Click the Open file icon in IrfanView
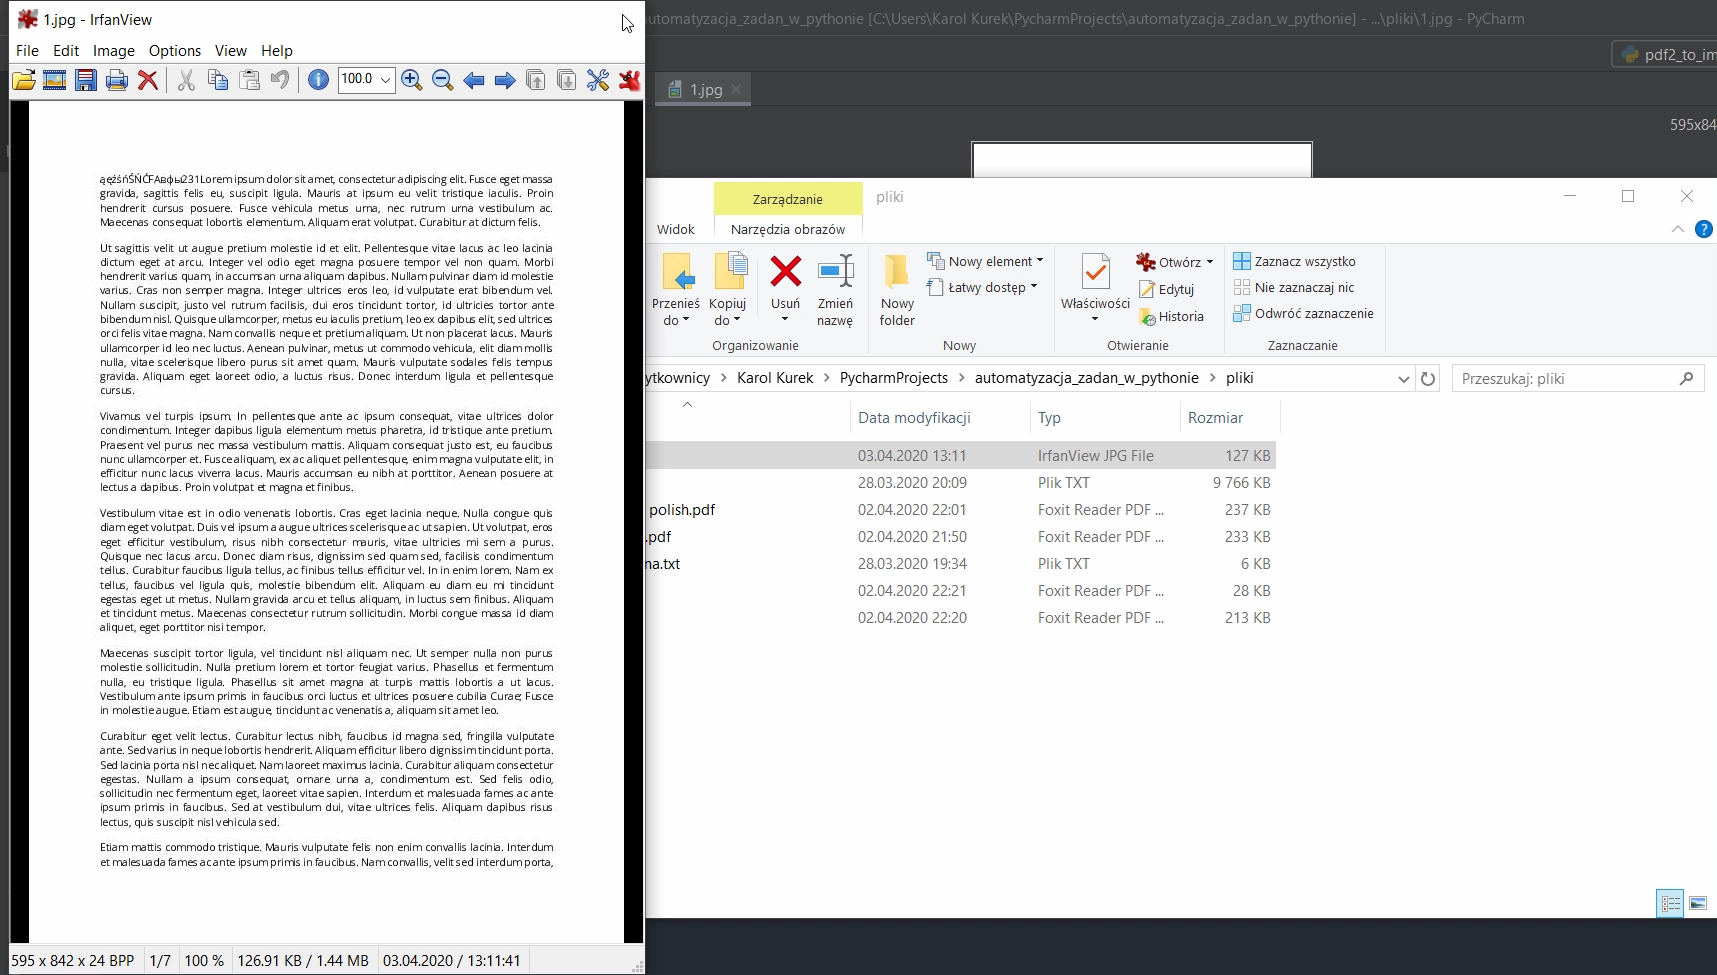This screenshot has height=975, width=1717. pyautogui.click(x=24, y=80)
